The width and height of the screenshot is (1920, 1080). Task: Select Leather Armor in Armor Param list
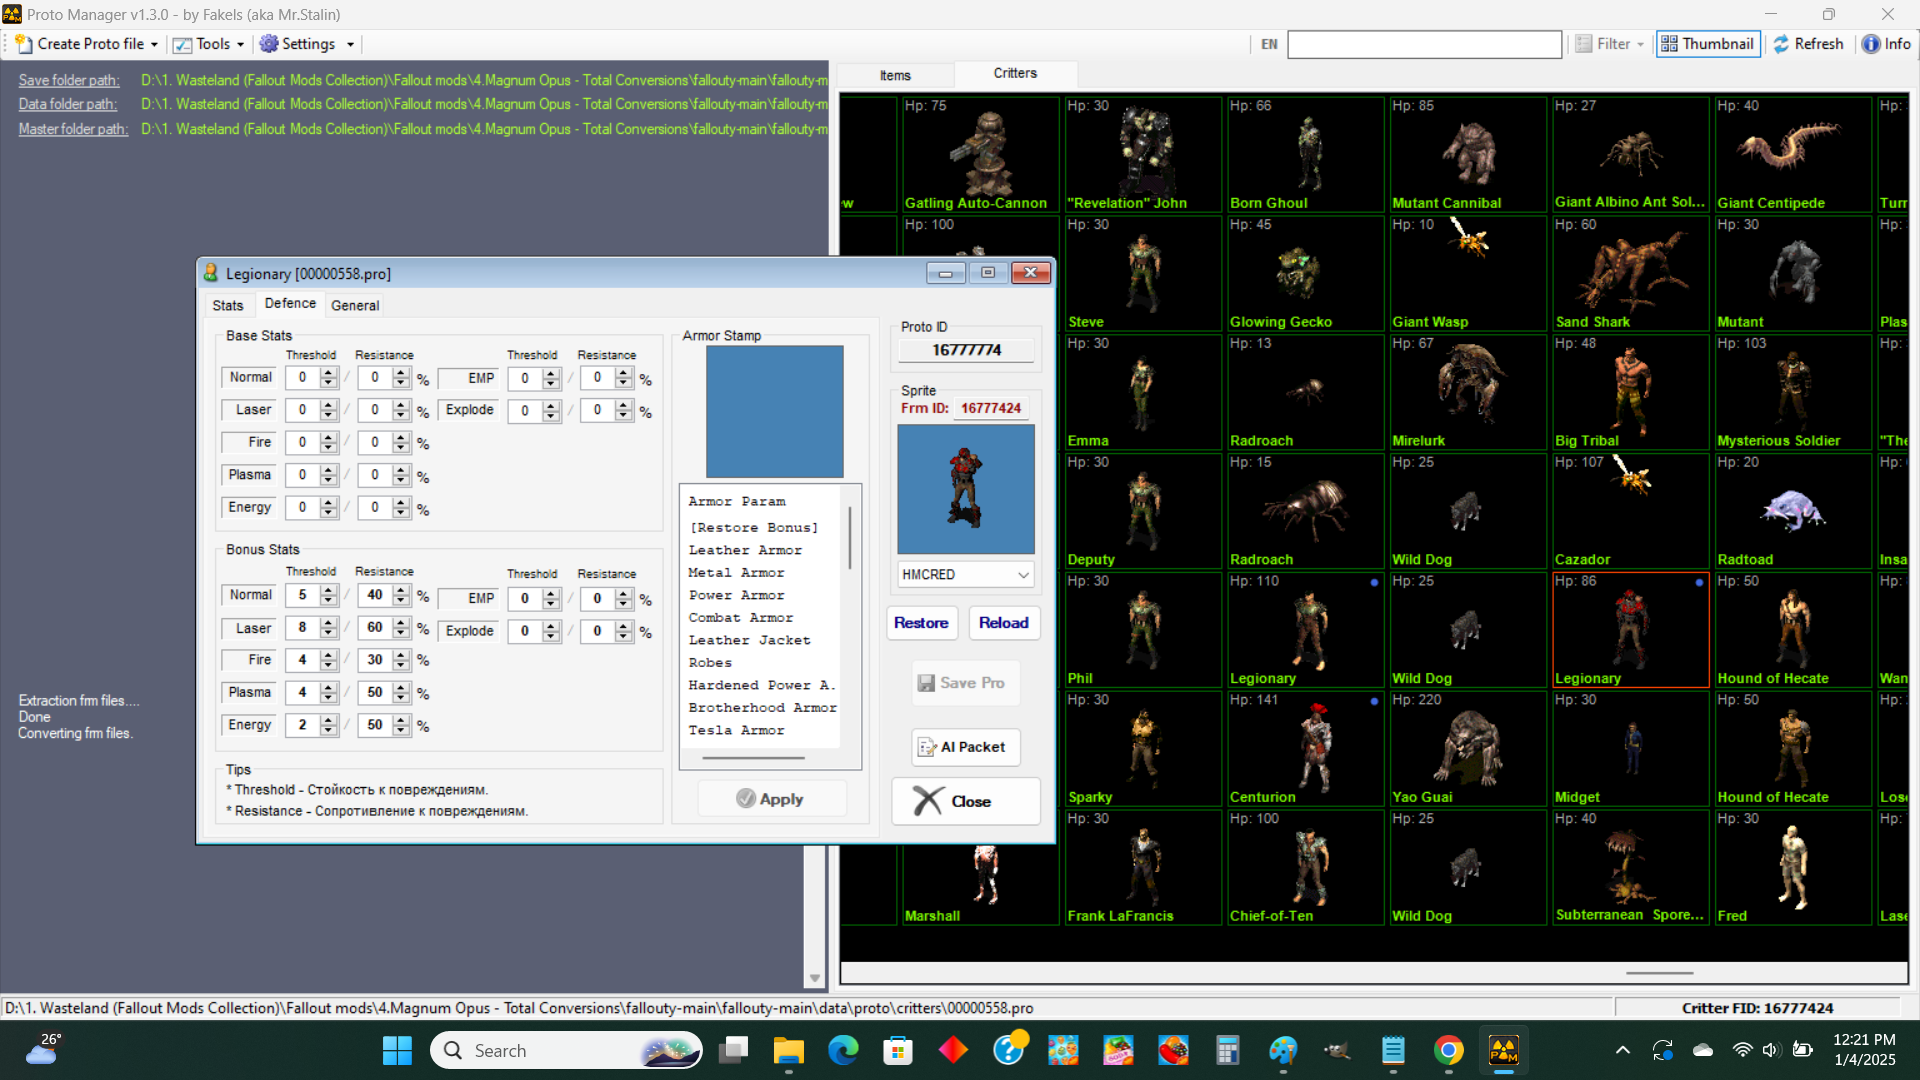pos(745,550)
